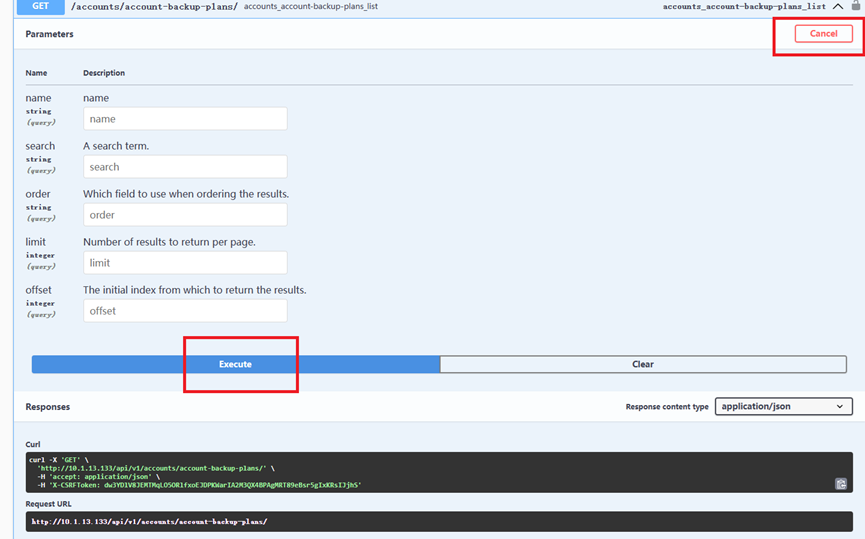The image size is (865, 539).
Task: Focus the offset parameter input field
Action: [185, 311]
